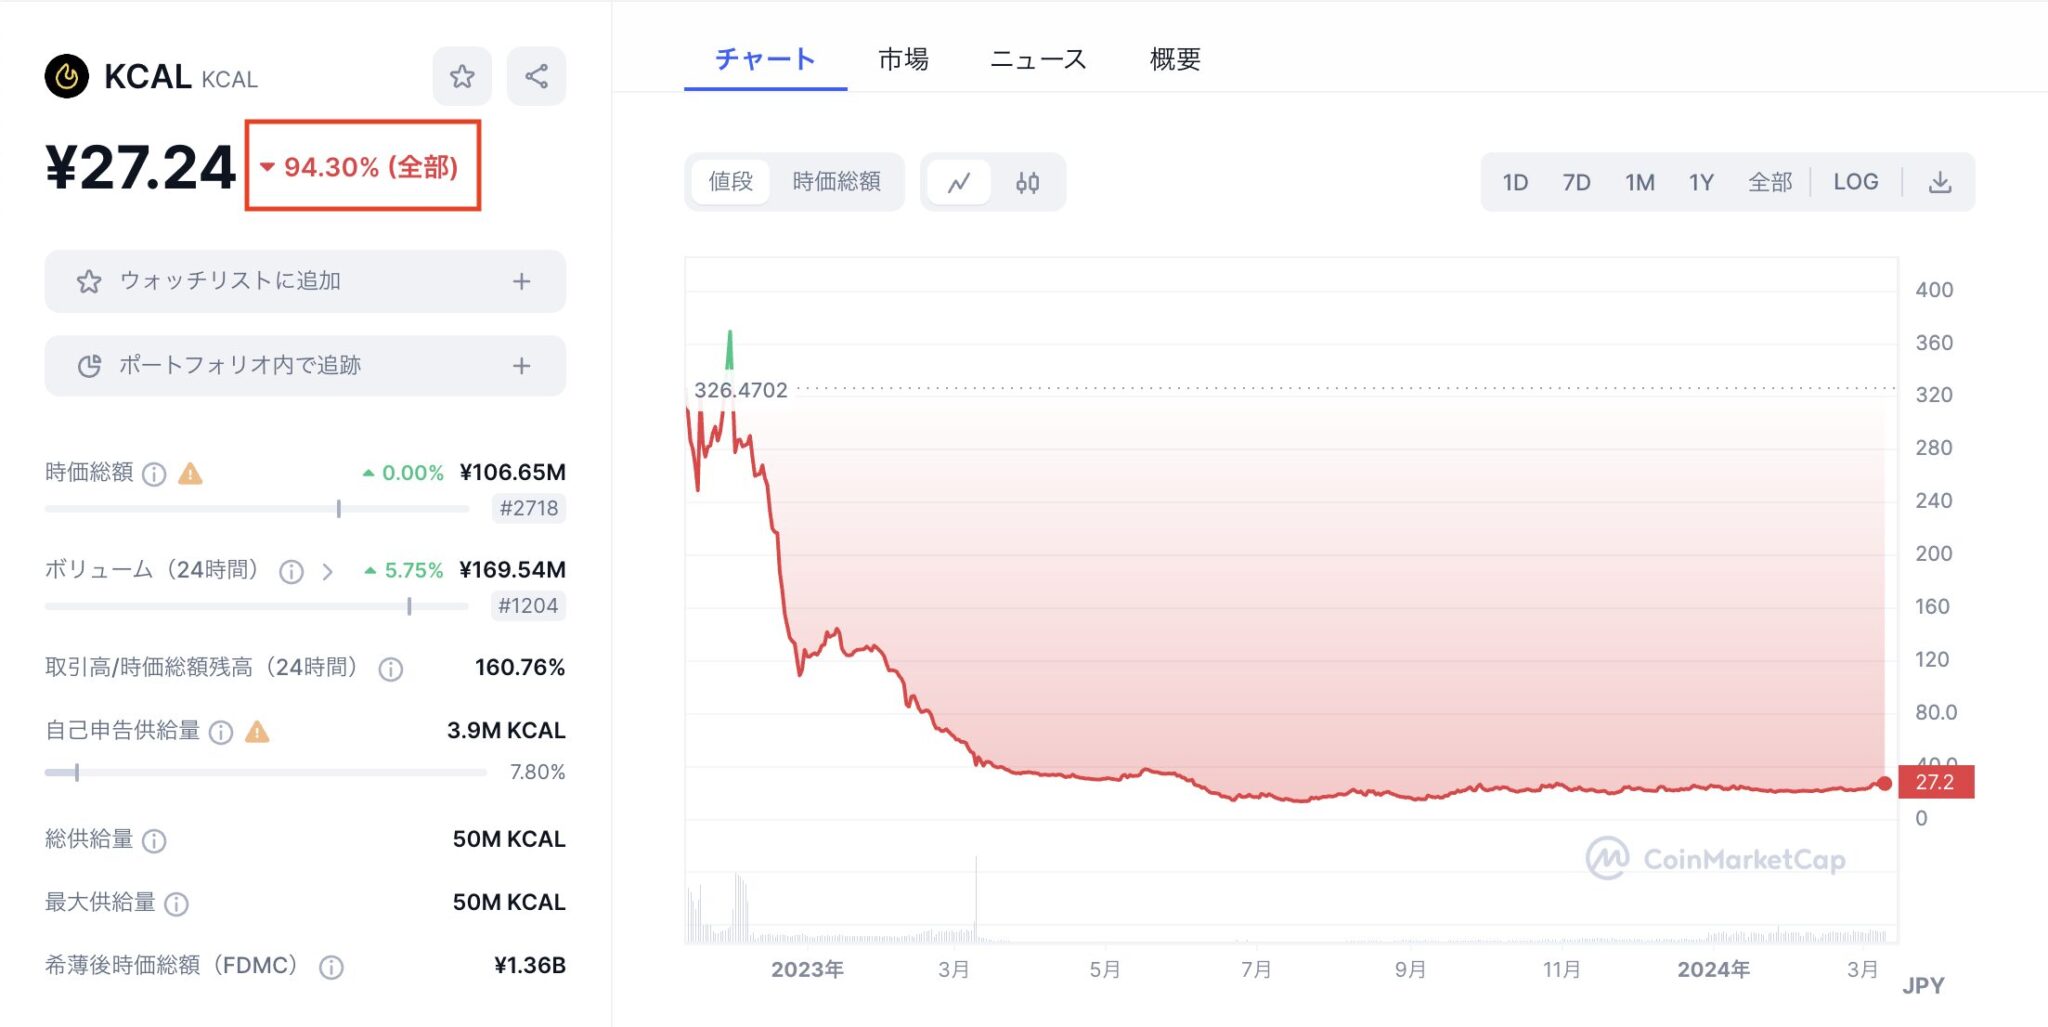
Task: Select the line chart type icon
Action: click(x=959, y=181)
